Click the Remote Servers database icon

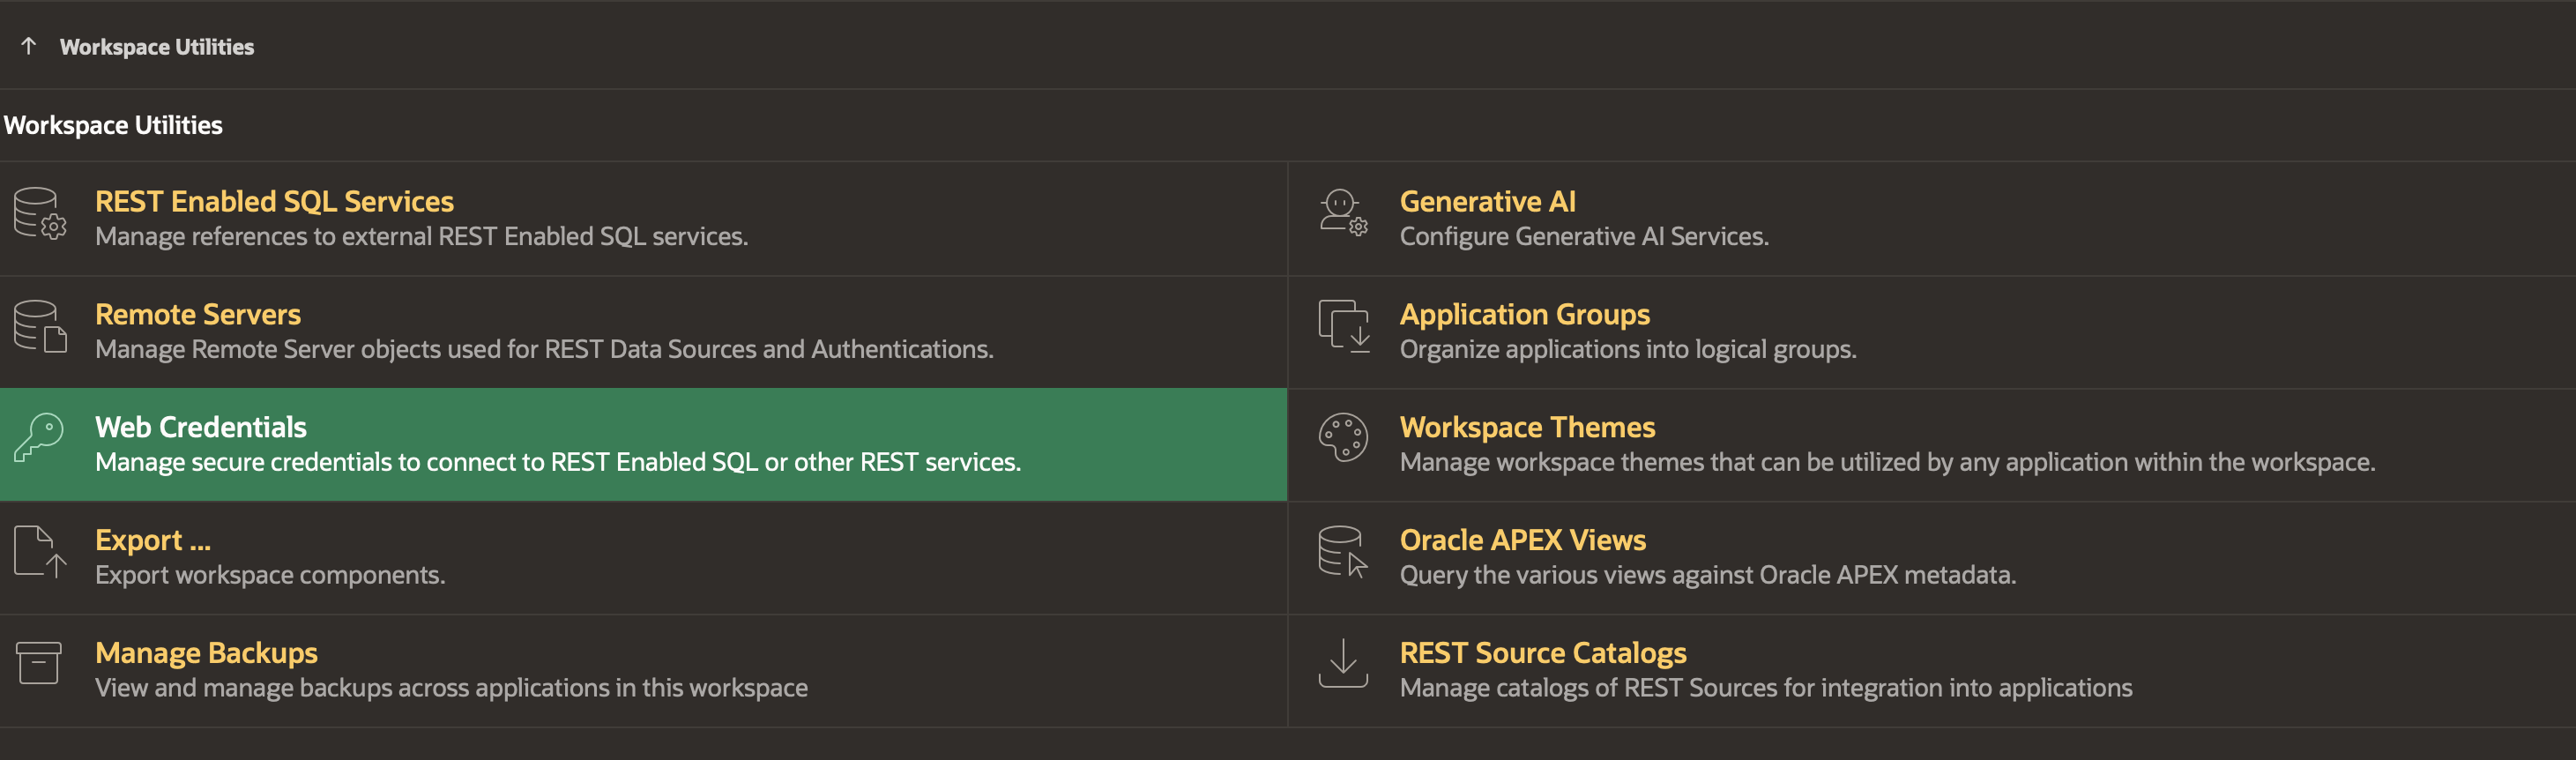pyautogui.click(x=40, y=327)
